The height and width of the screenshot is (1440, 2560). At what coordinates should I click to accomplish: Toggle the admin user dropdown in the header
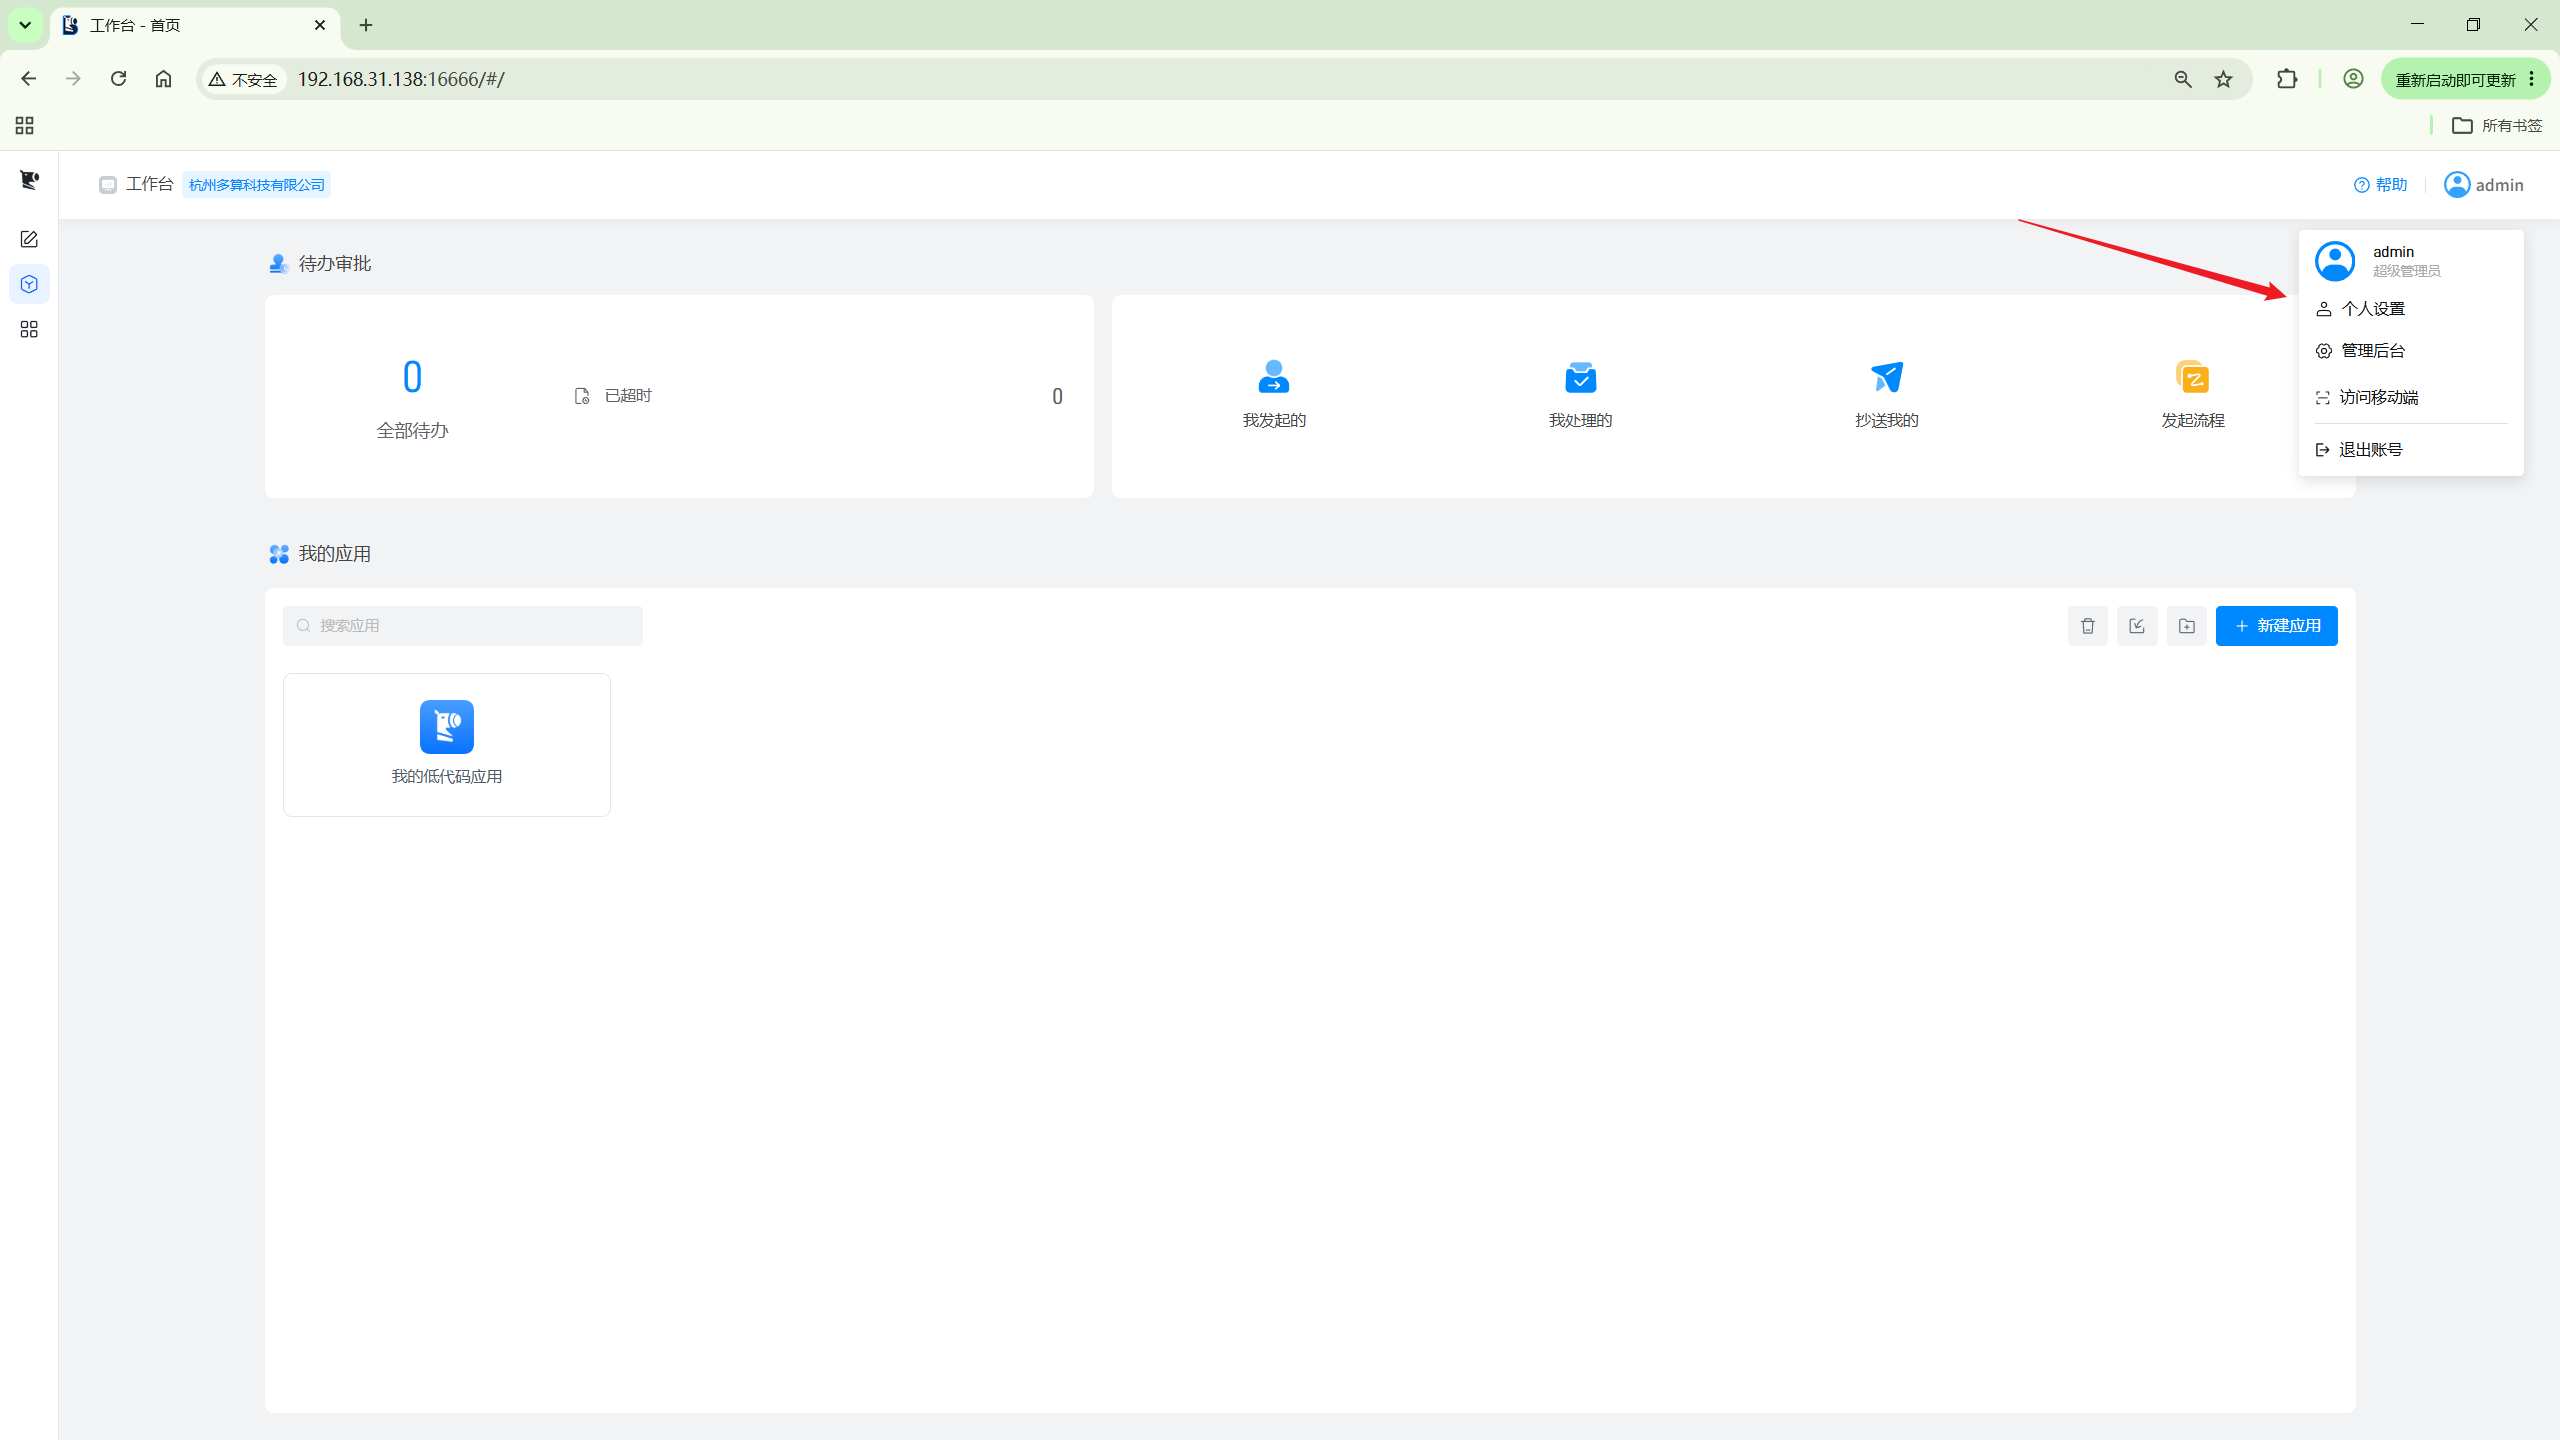[2484, 185]
